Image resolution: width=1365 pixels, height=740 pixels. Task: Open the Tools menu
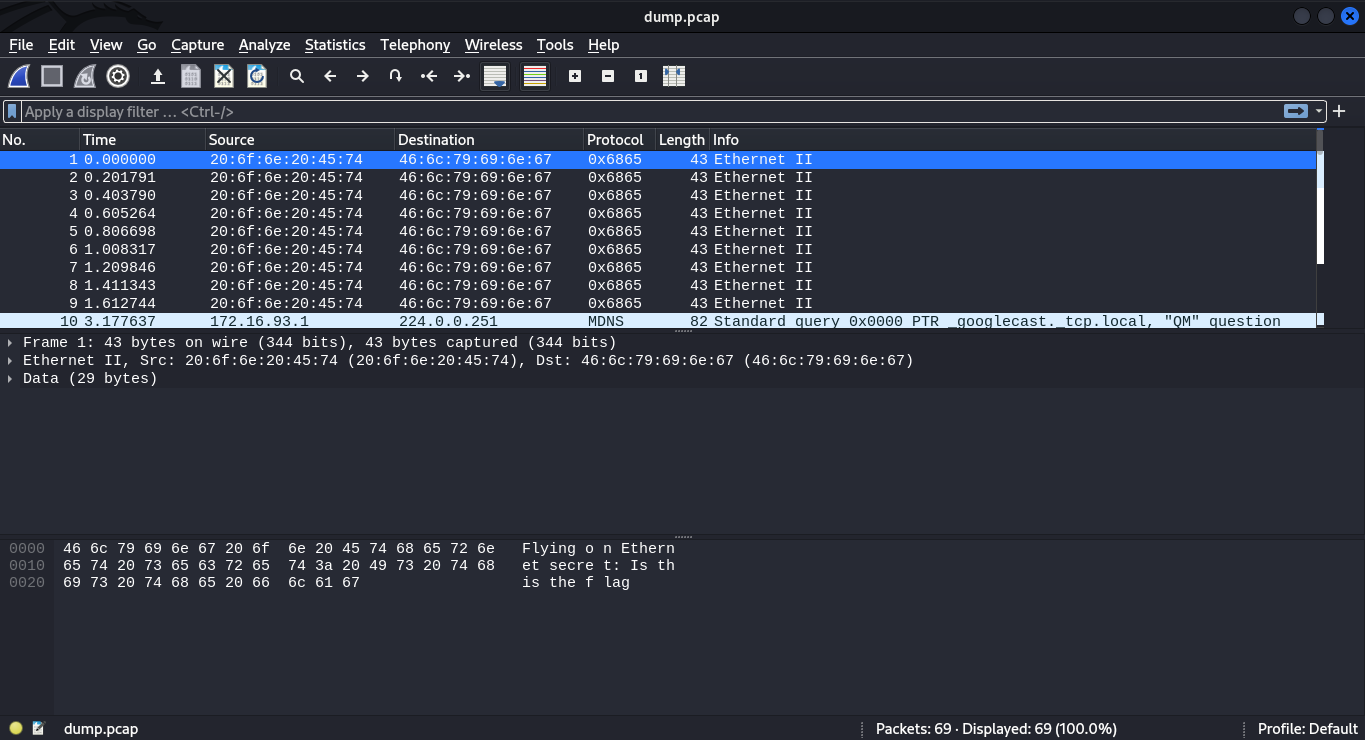click(555, 45)
